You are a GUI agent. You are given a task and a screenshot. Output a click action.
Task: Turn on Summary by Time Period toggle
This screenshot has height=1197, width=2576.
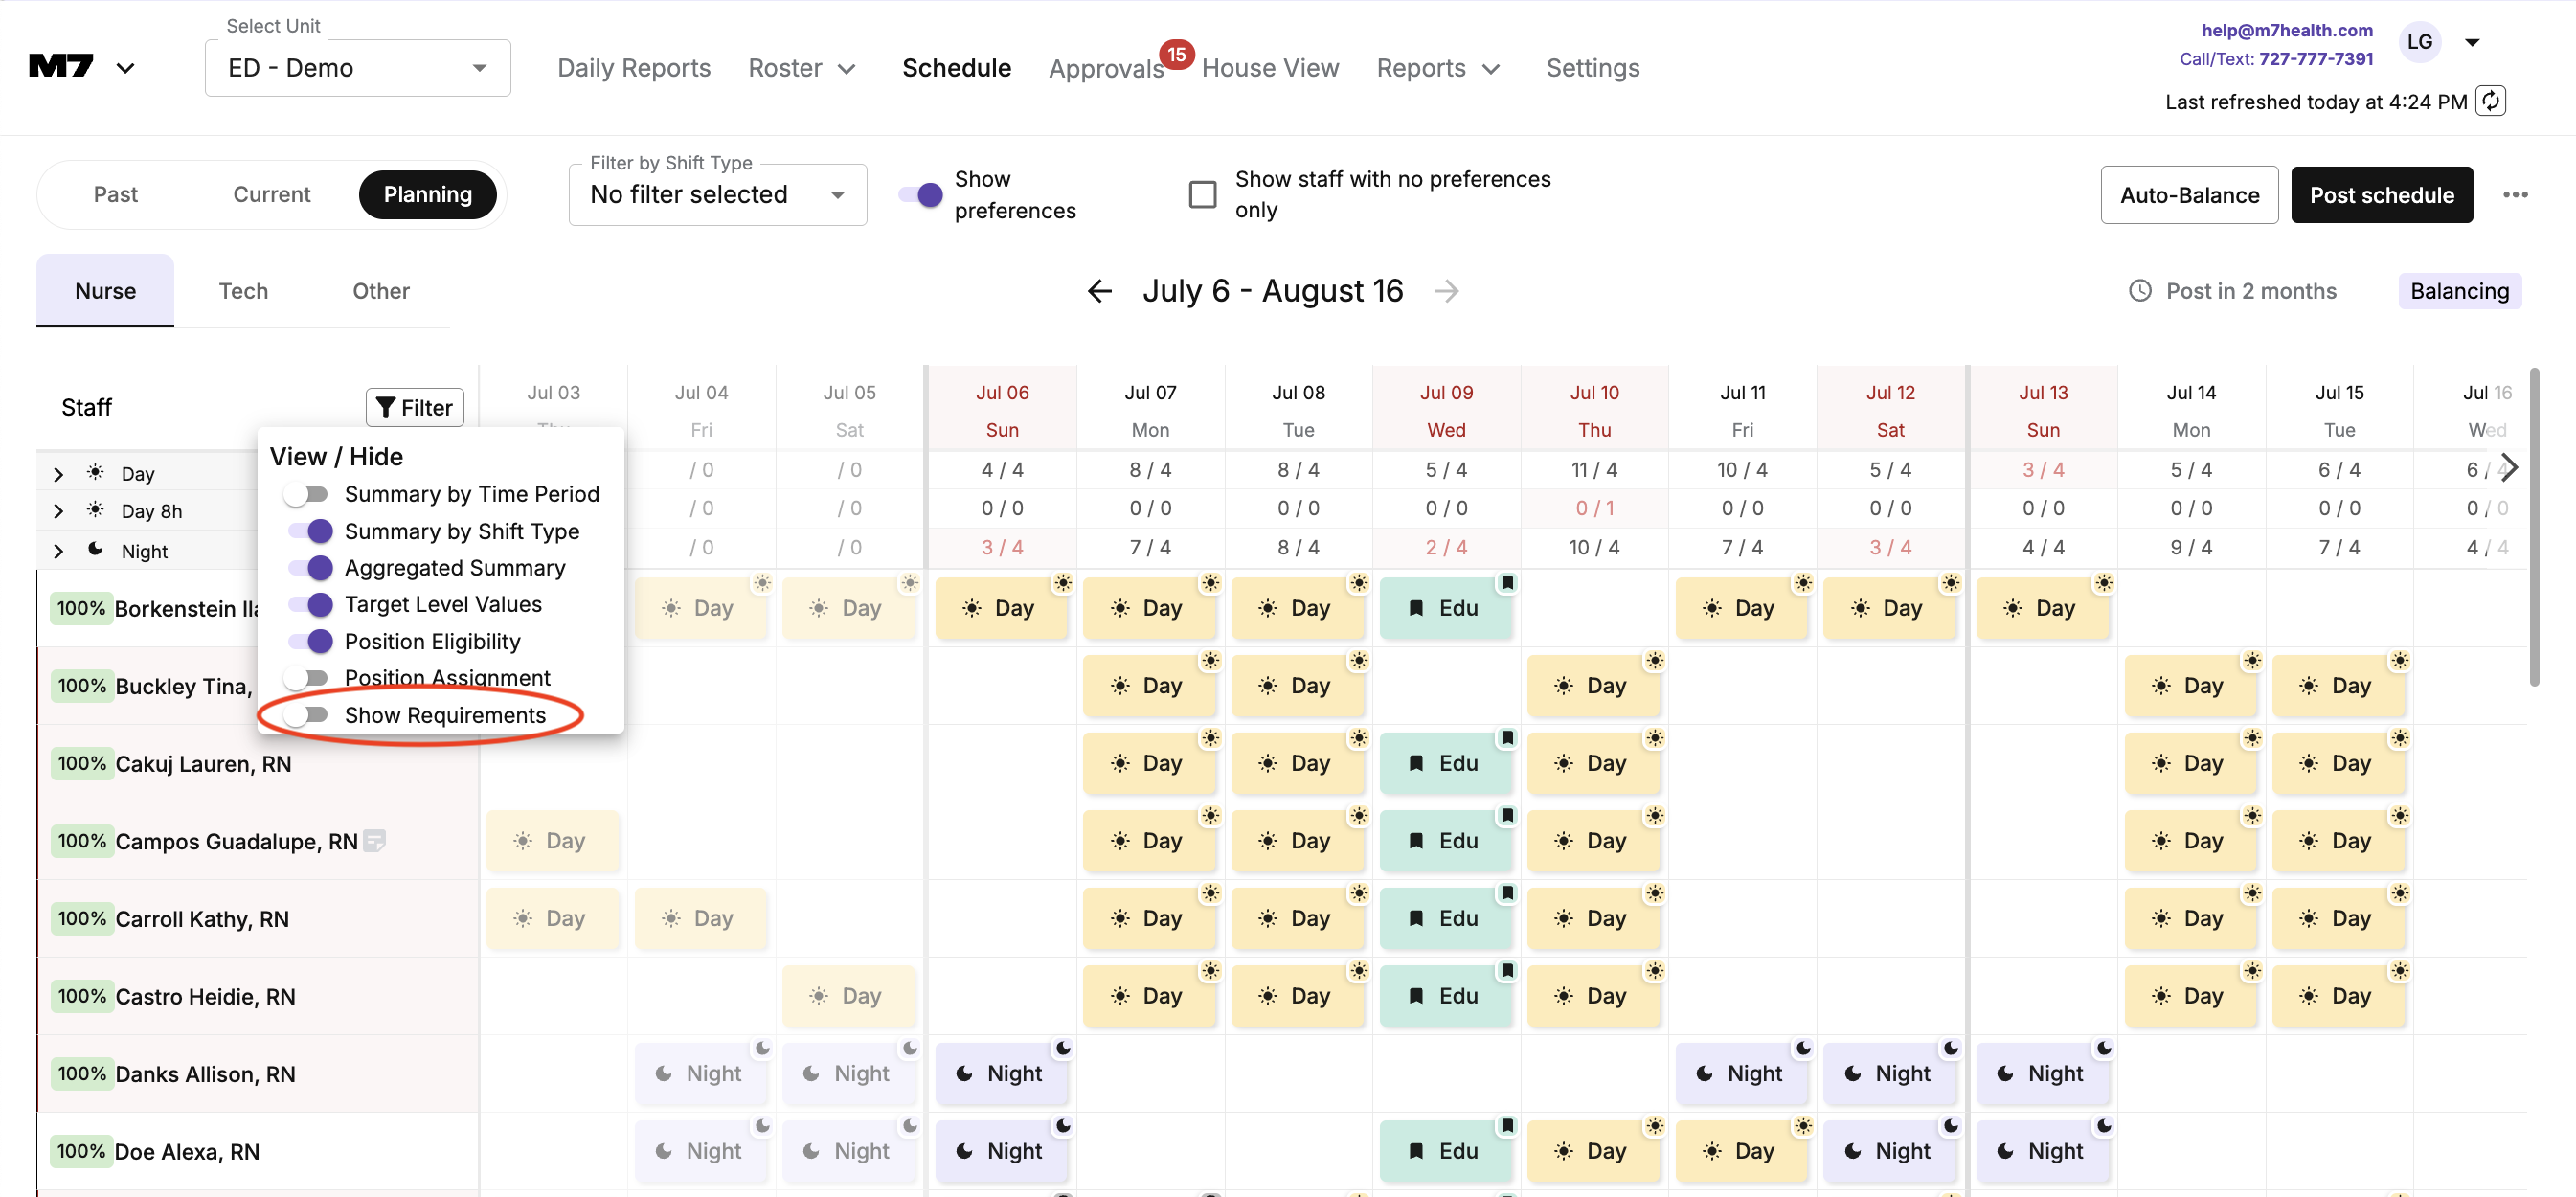[306, 494]
